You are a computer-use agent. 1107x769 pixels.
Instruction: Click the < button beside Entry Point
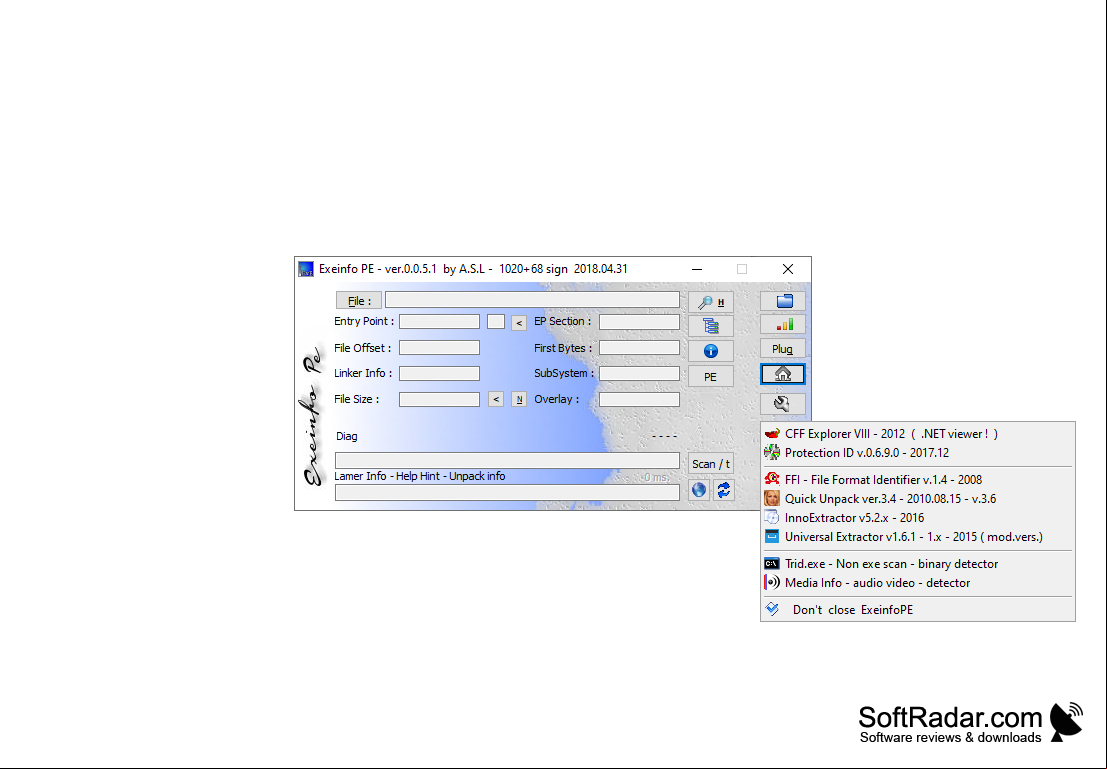click(519, 323)
